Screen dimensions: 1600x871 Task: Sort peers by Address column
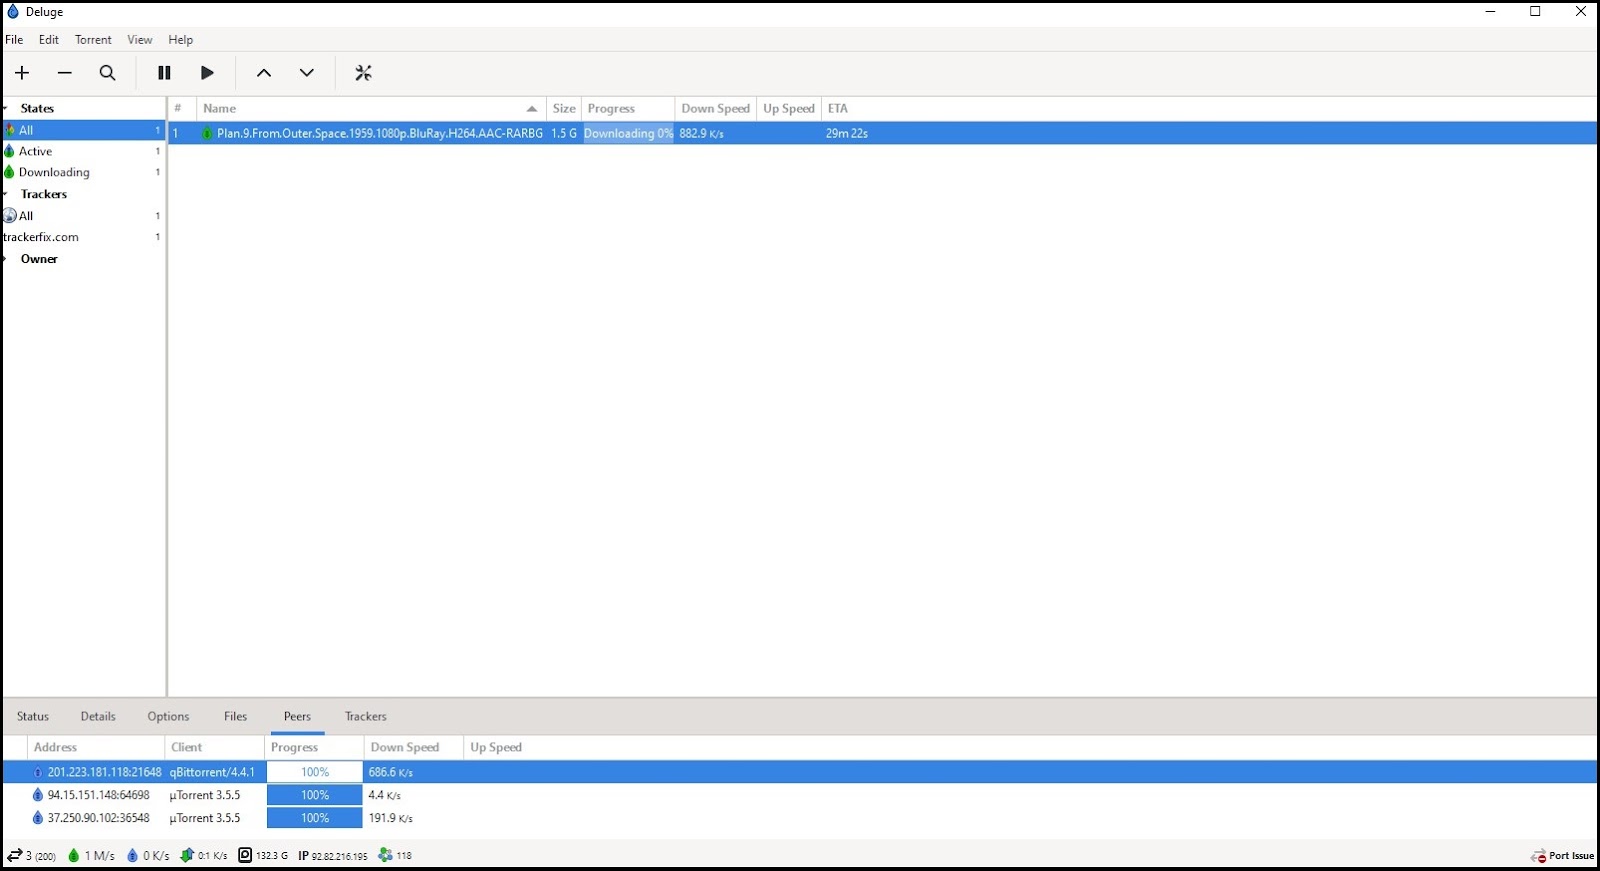(96, 748)
